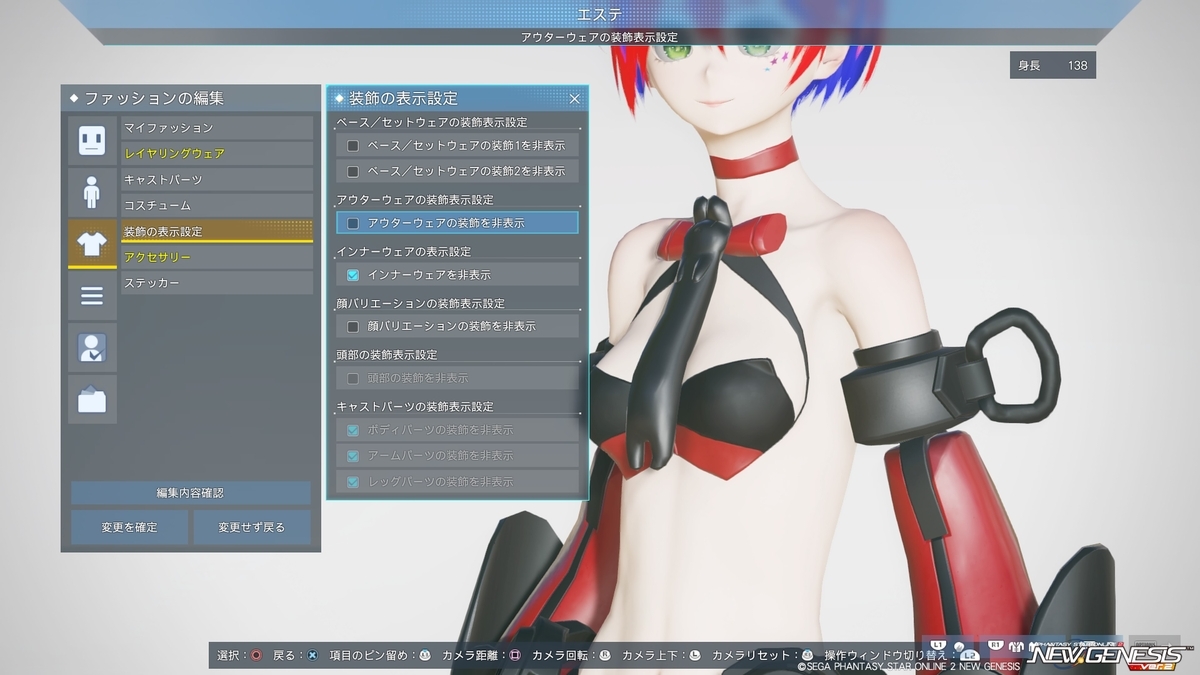Select the T-shirt fashion icon
This screenshot has height=675, width=1200.
(92, 244)
